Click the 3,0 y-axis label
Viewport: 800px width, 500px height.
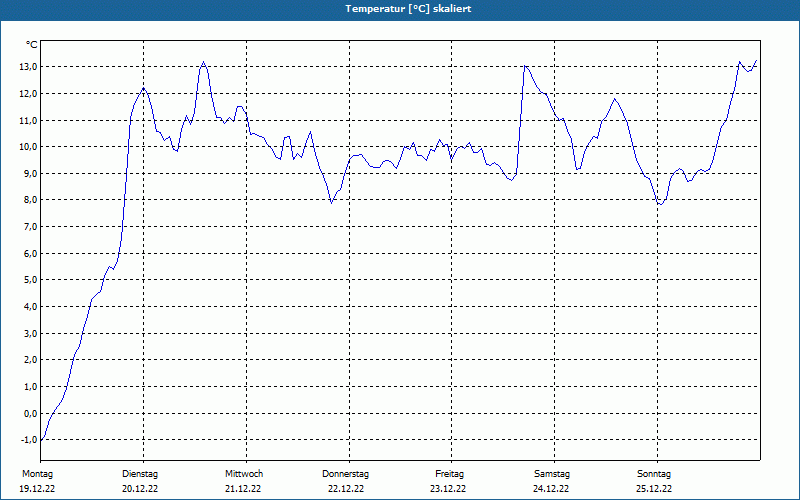pos(30,333)
